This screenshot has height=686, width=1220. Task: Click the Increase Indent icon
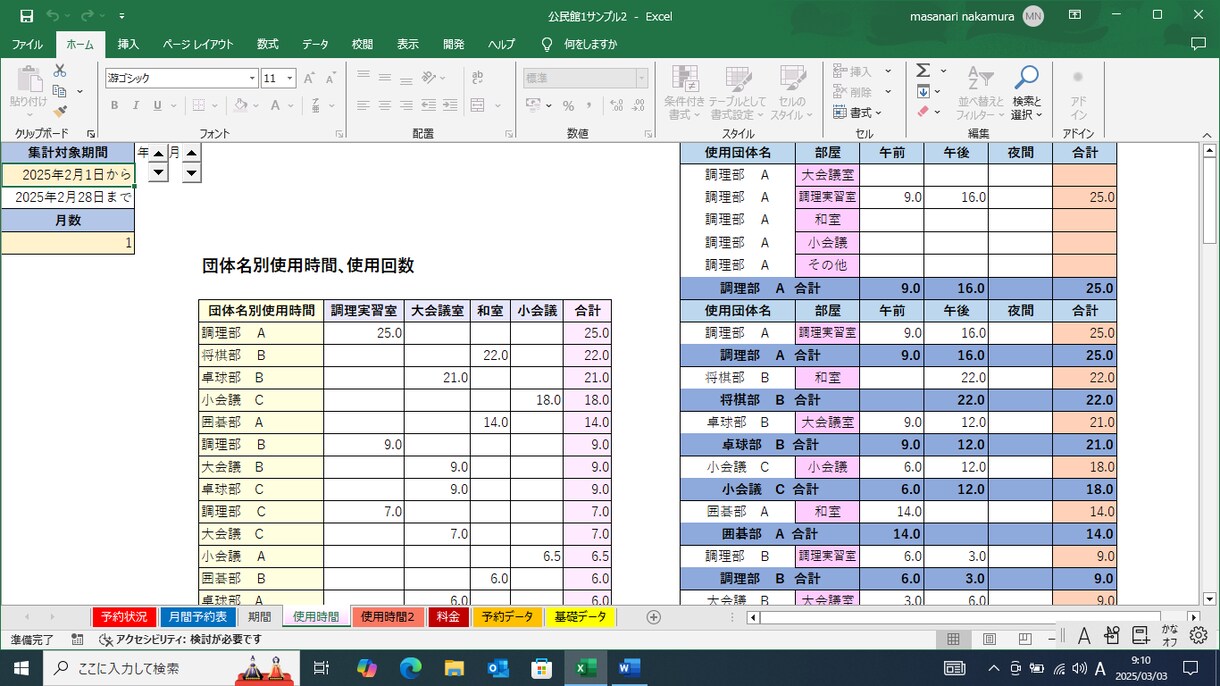tap(451, 105)
